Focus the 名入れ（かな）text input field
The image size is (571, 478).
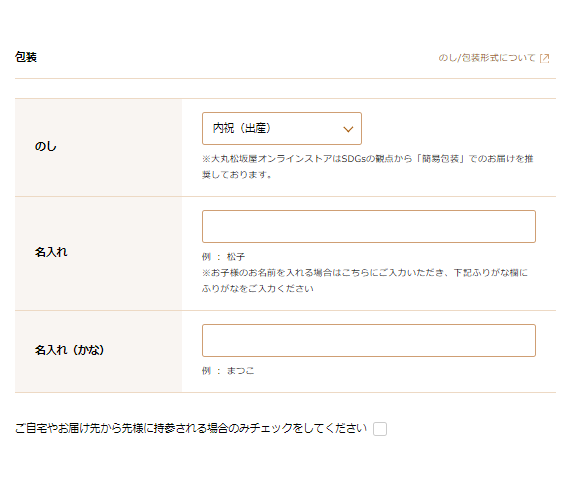[369, 340]
